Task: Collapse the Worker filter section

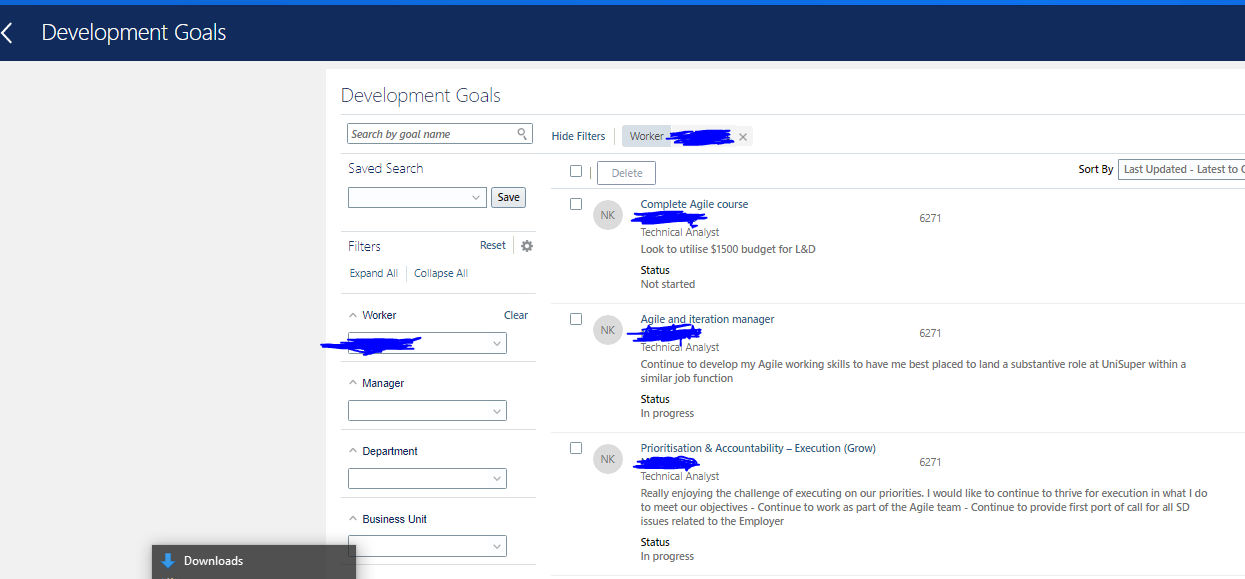Action: [x=352, y=314]
